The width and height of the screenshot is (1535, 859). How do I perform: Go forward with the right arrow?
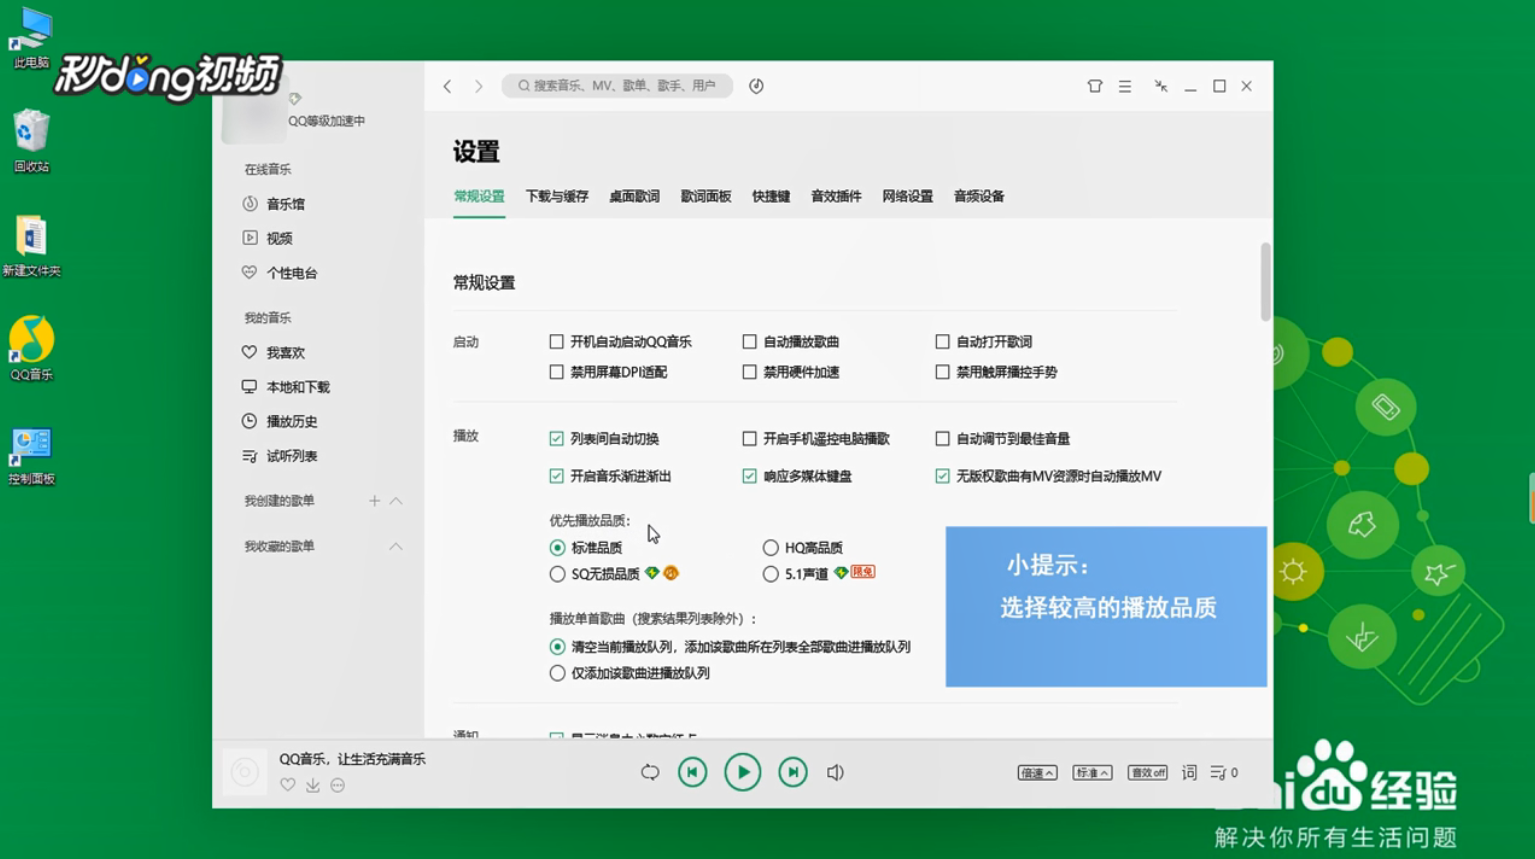tap(479, 86)
